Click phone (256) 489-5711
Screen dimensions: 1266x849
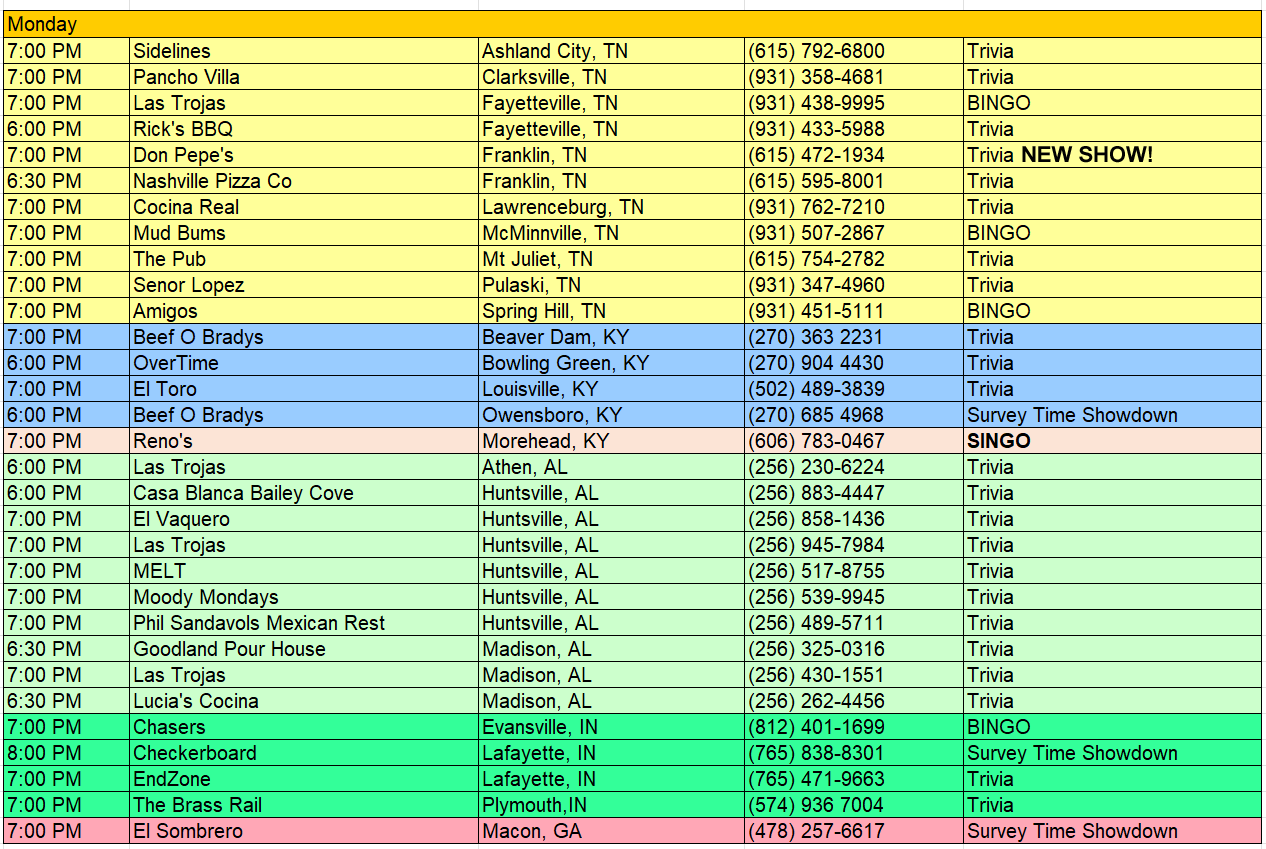pyautogui.click(x=854, y=623)
